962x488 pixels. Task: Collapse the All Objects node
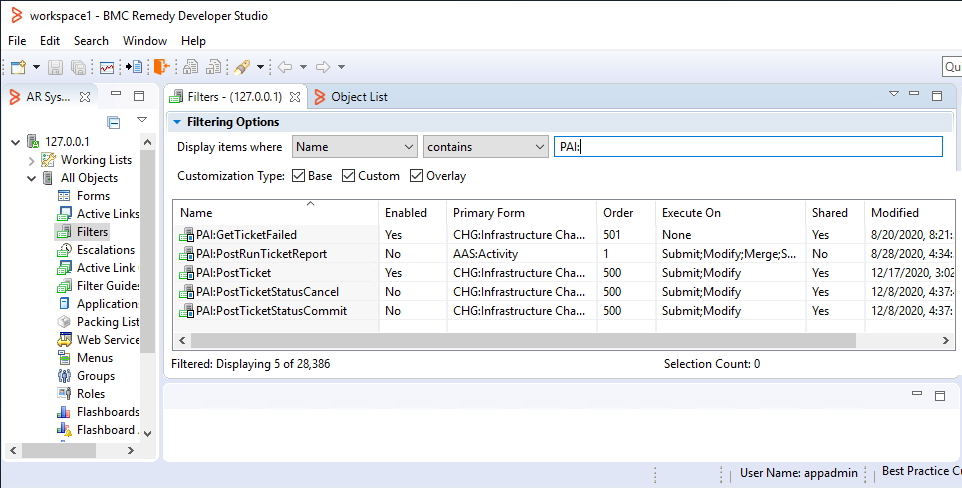31,179
